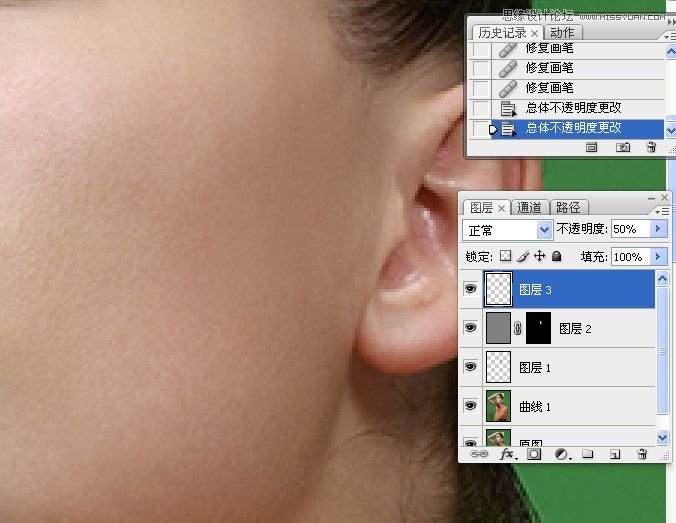Create a new layer

point(615,454)
